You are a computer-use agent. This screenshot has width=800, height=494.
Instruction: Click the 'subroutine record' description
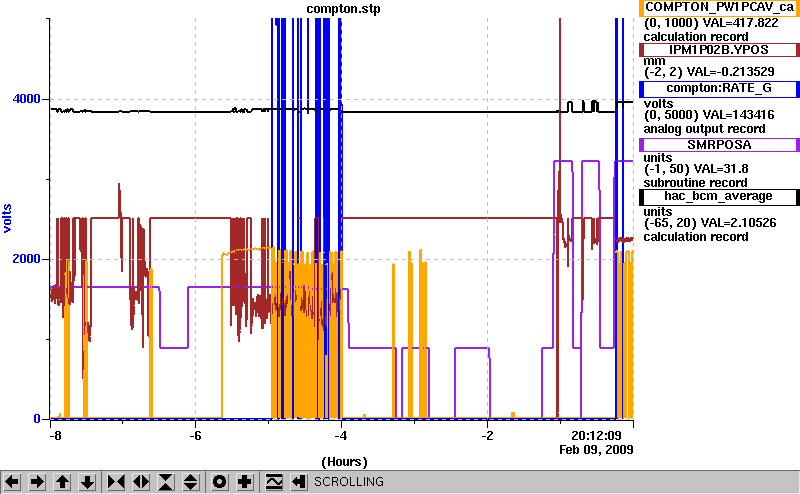695,183
